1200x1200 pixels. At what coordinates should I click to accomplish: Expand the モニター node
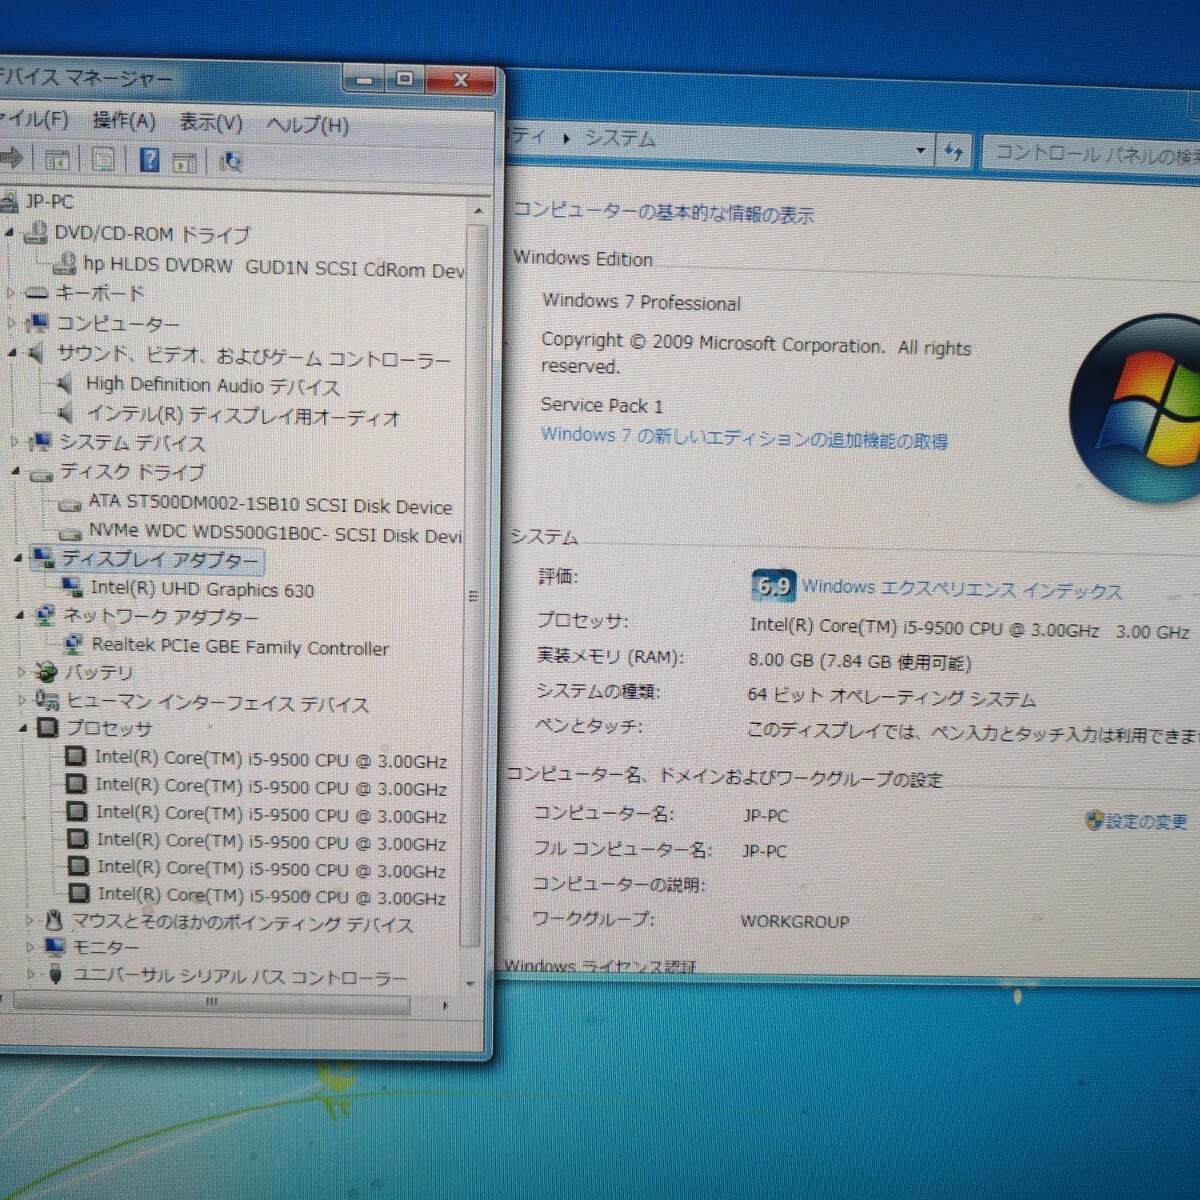point(31,946)
